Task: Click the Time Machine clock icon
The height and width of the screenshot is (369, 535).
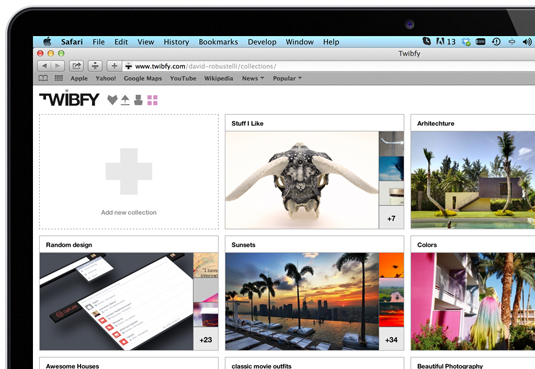Action: (496, 42)
